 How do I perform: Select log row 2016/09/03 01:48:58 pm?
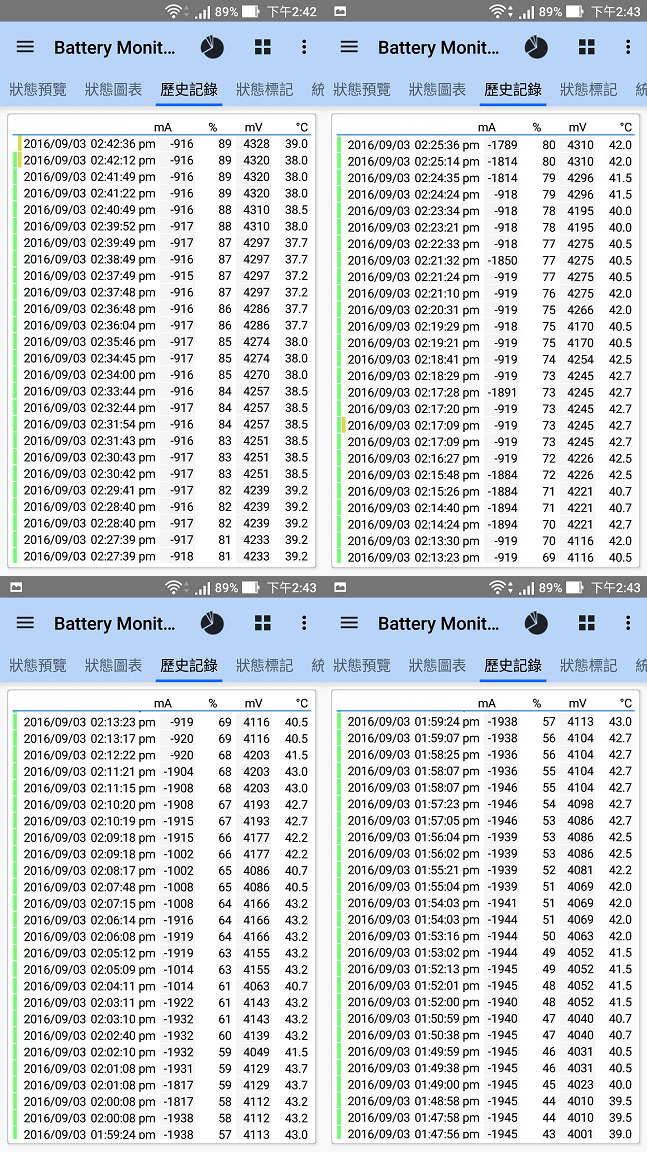(x=486, y=1101)
